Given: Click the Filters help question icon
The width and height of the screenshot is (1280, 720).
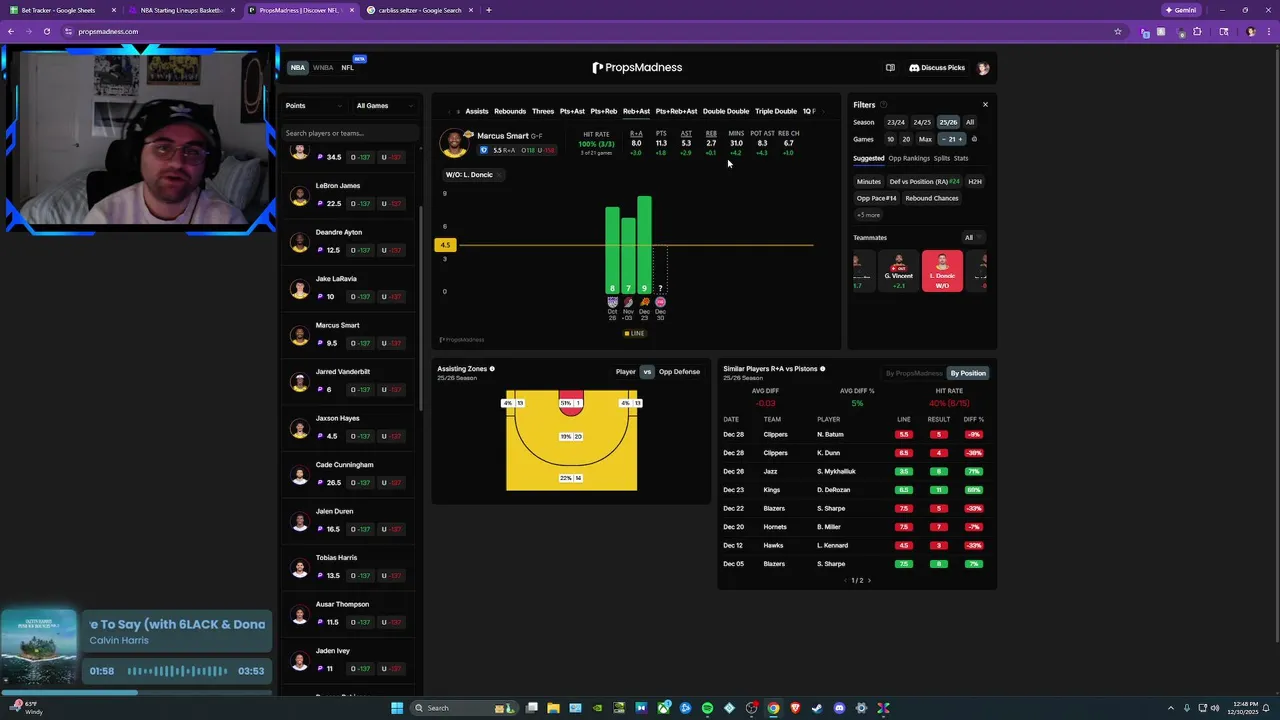Looking at the screenshot, I should [x=883, y=105].
